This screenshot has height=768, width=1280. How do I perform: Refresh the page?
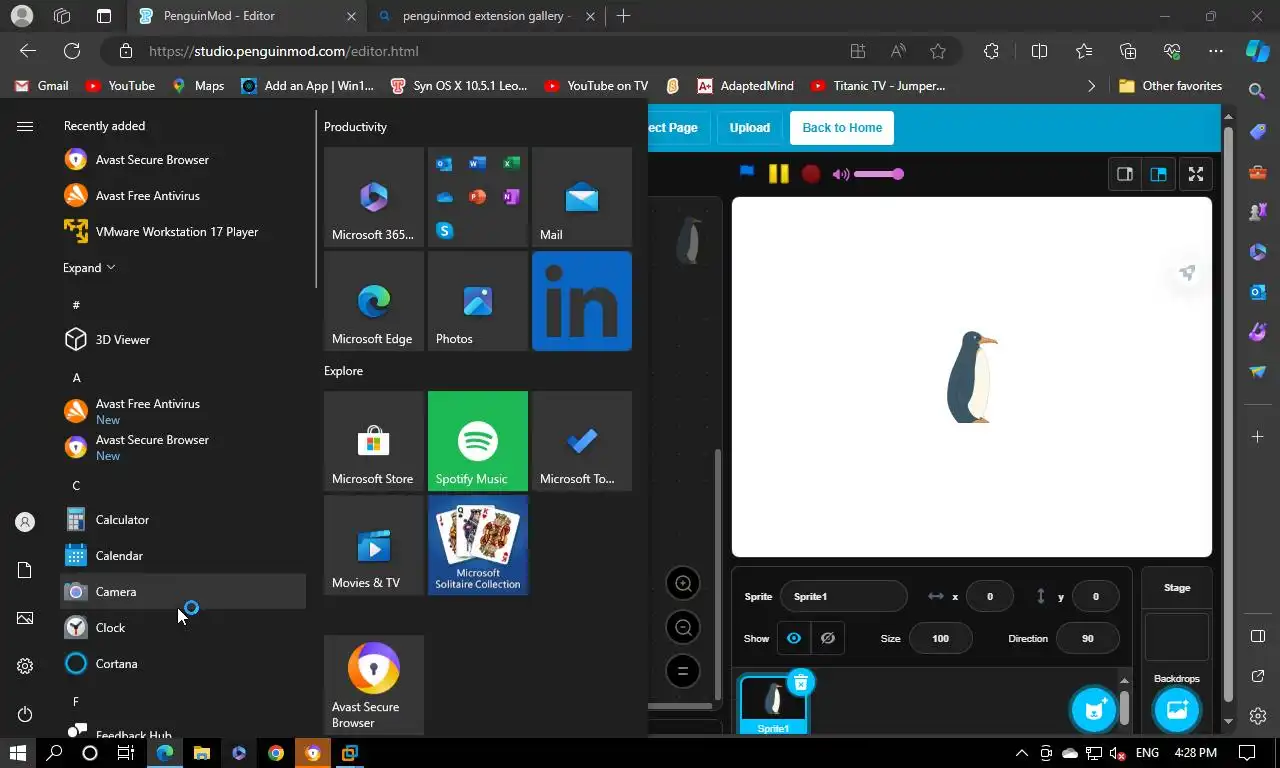click(x=72, y=51)
